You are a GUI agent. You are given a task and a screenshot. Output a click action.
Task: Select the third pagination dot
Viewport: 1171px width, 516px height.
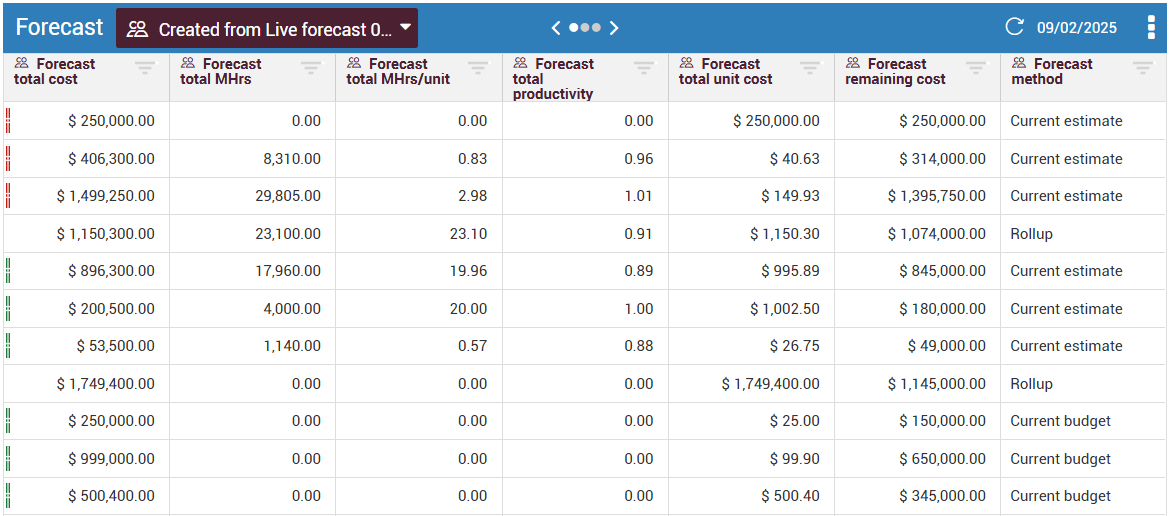(x=596, y=28)
